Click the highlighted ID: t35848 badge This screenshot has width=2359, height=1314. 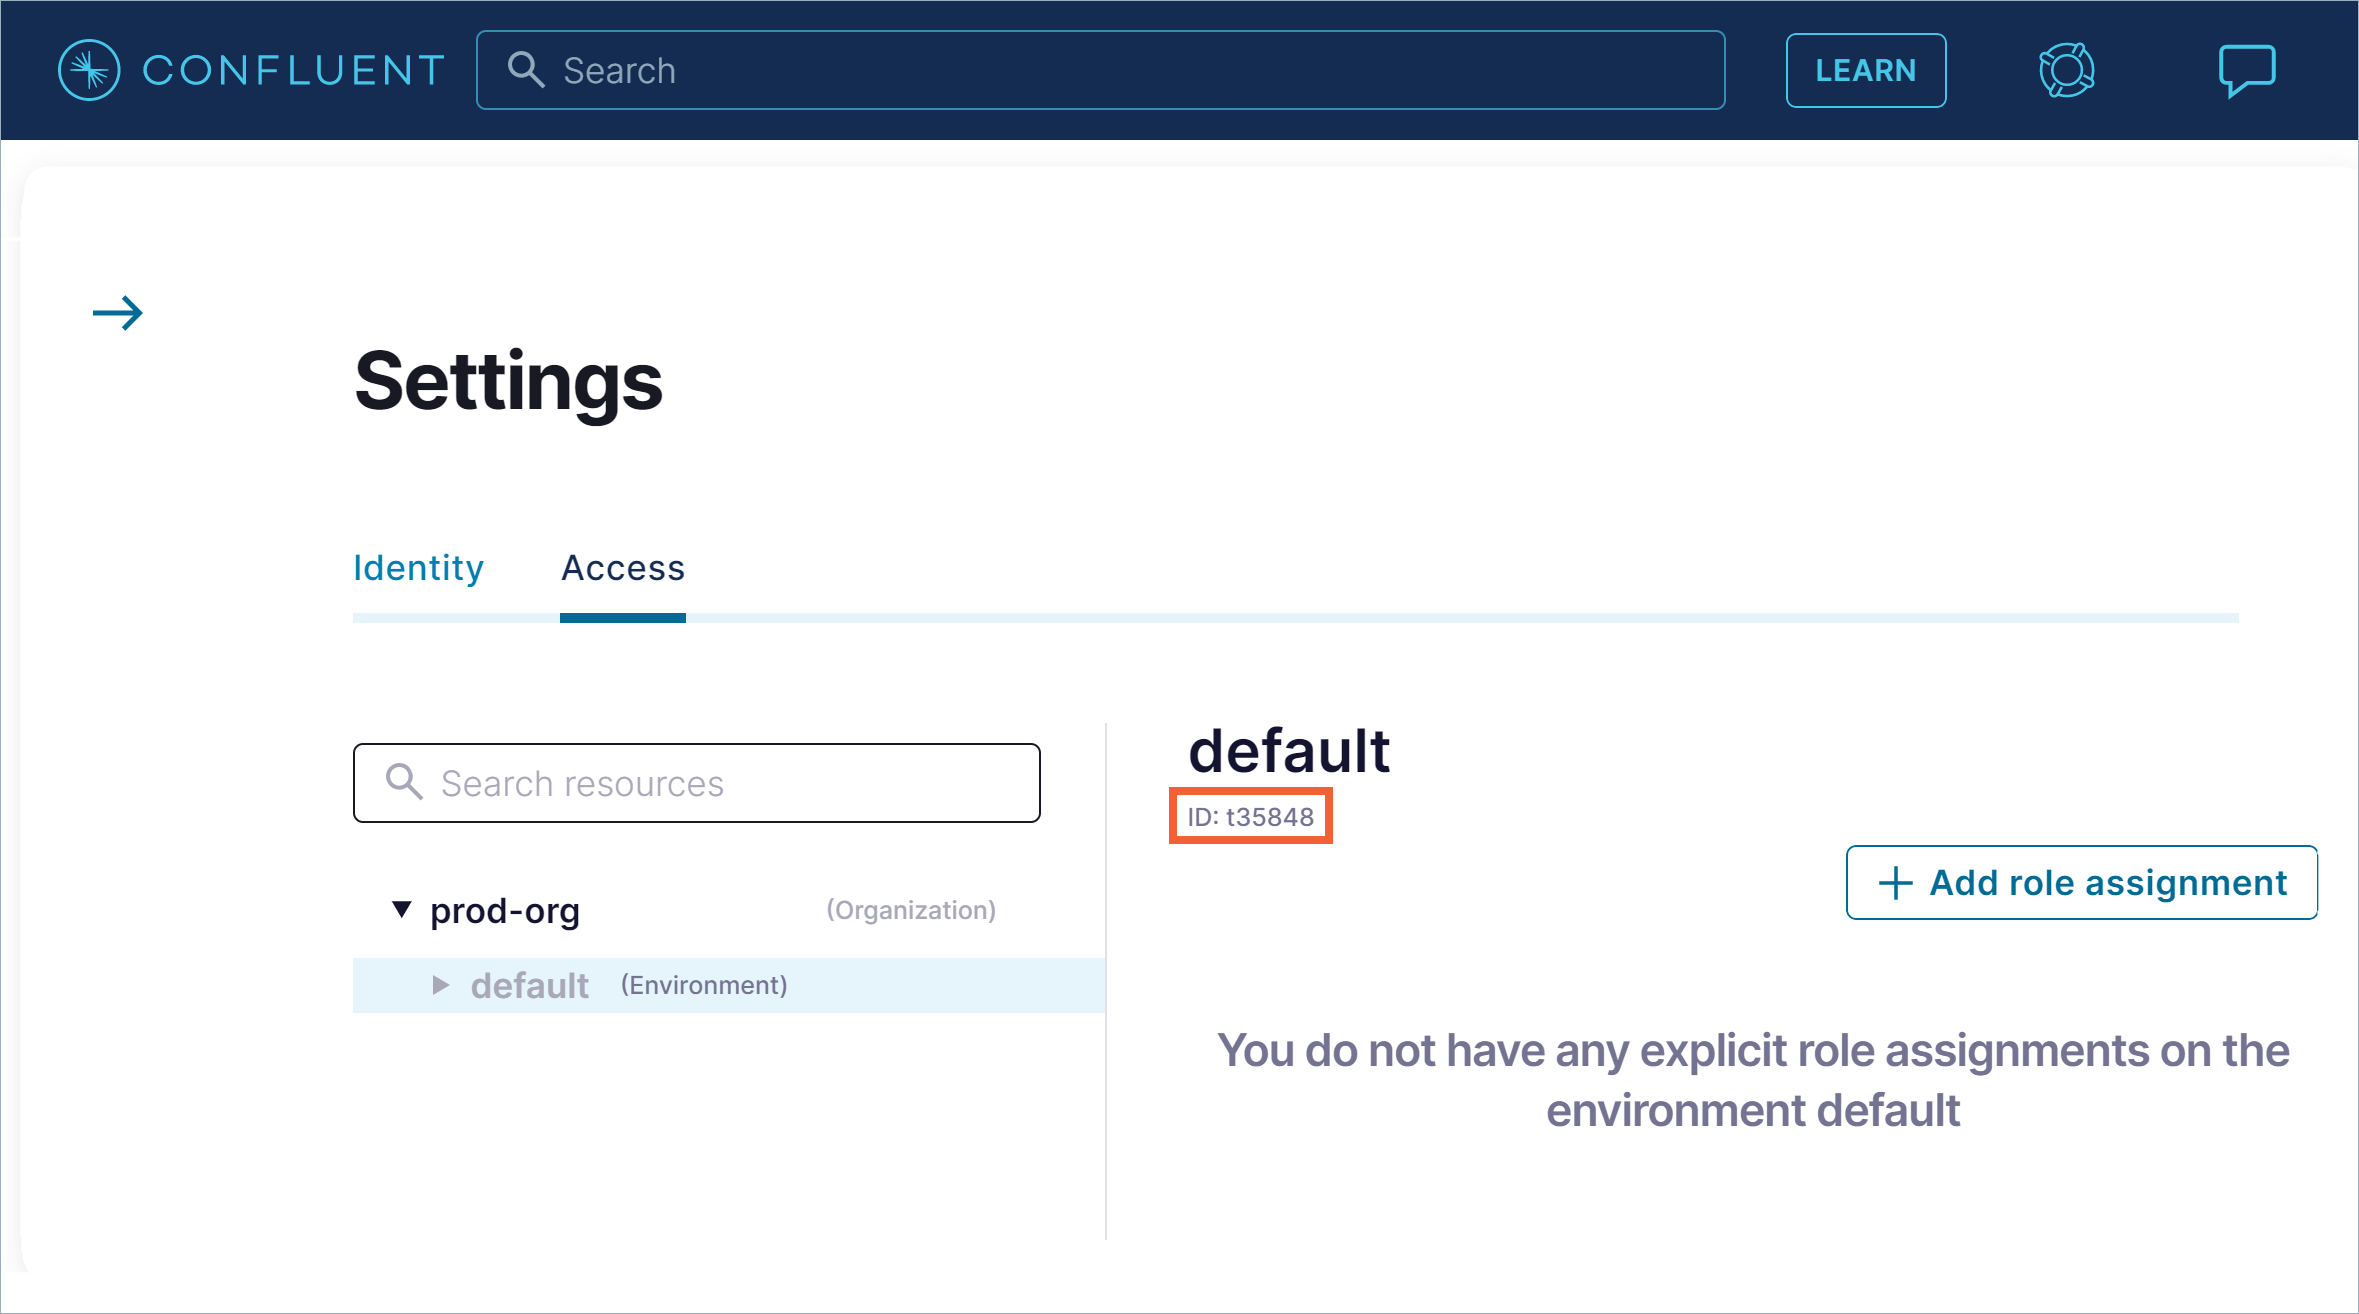1250,816
